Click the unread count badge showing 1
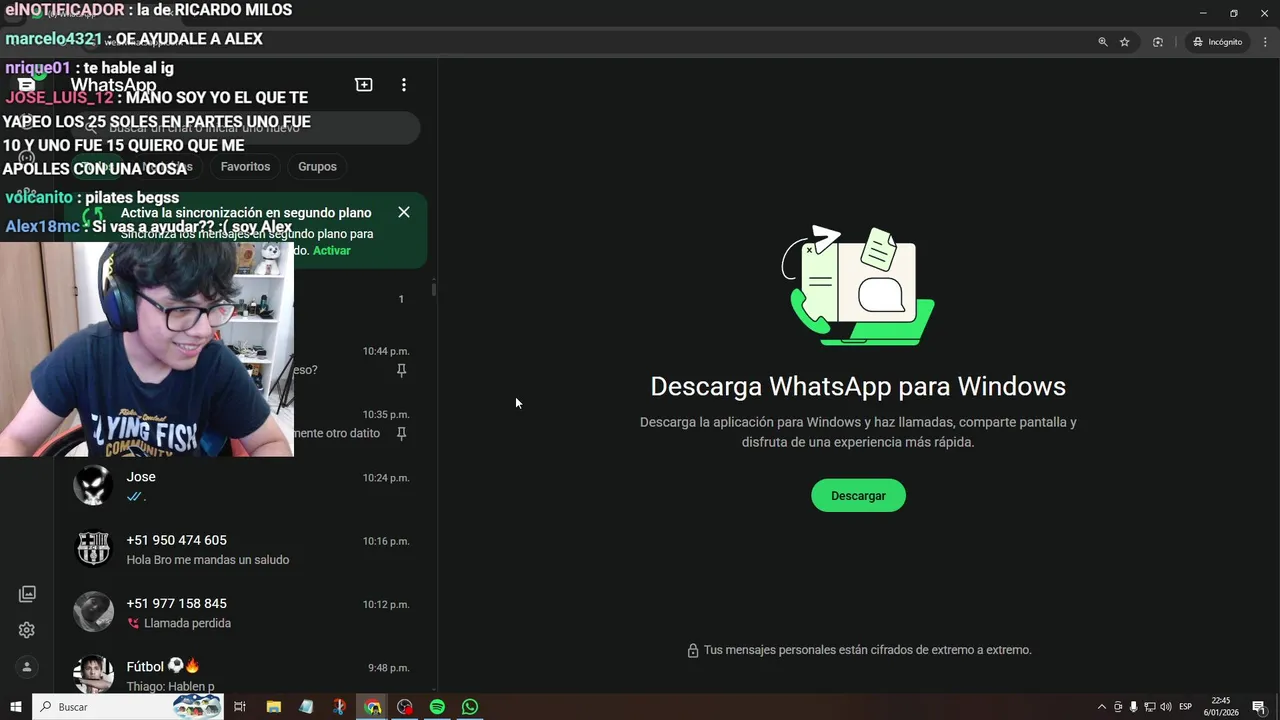 pos(401,299)
